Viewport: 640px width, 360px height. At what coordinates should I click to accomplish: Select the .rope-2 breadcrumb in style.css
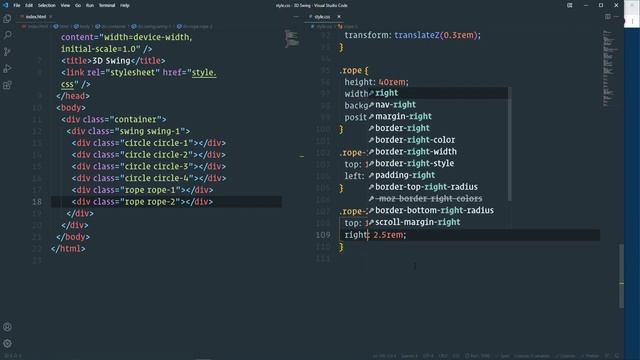click(x=348, y=27)
